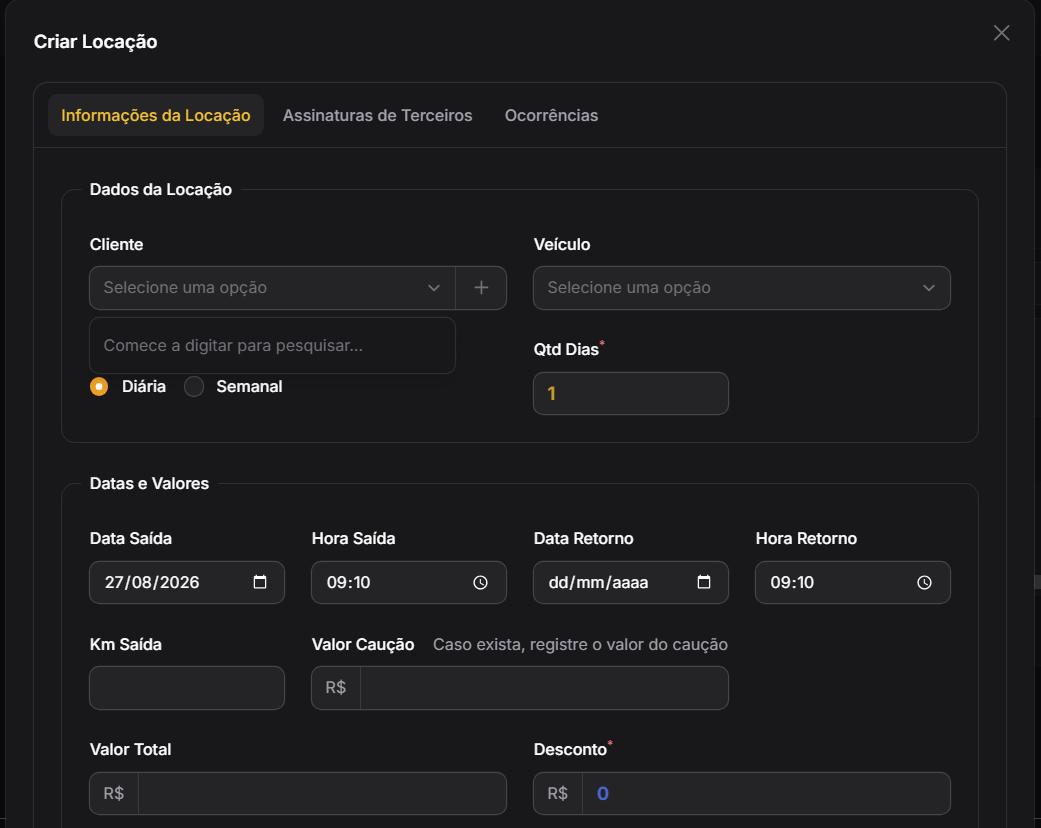Switch to Informações da Locação tab
This screenshot has height=828, width=1041.
pos(156,115)
